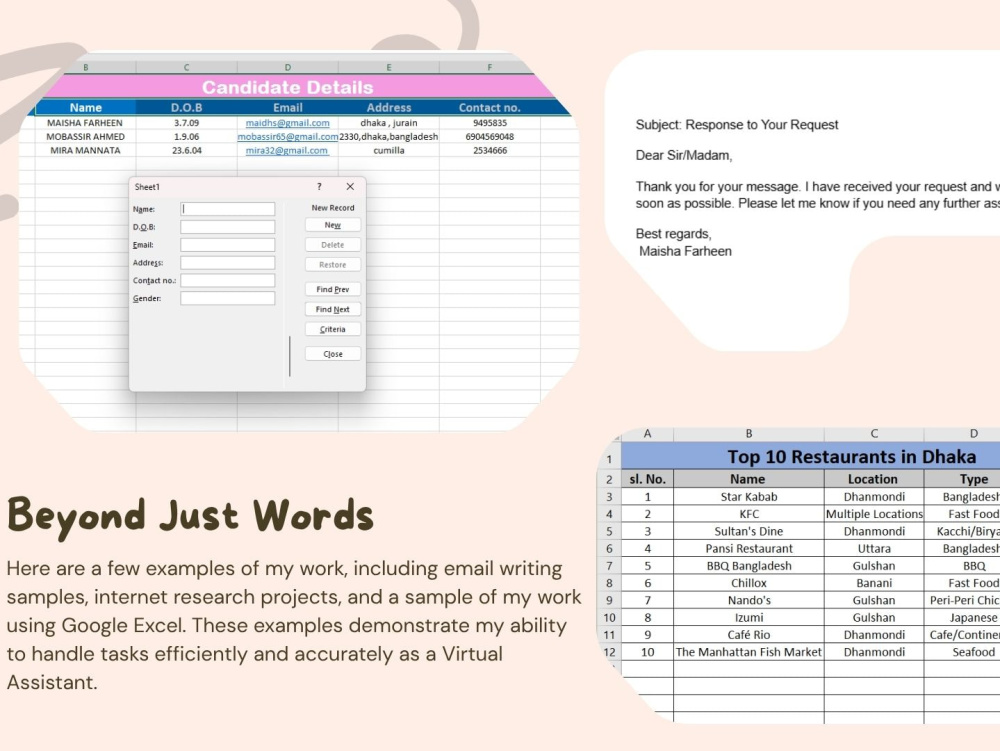Select the Location header cell
This screenshot has width=1000, height=751.
[x=874, y=479]
